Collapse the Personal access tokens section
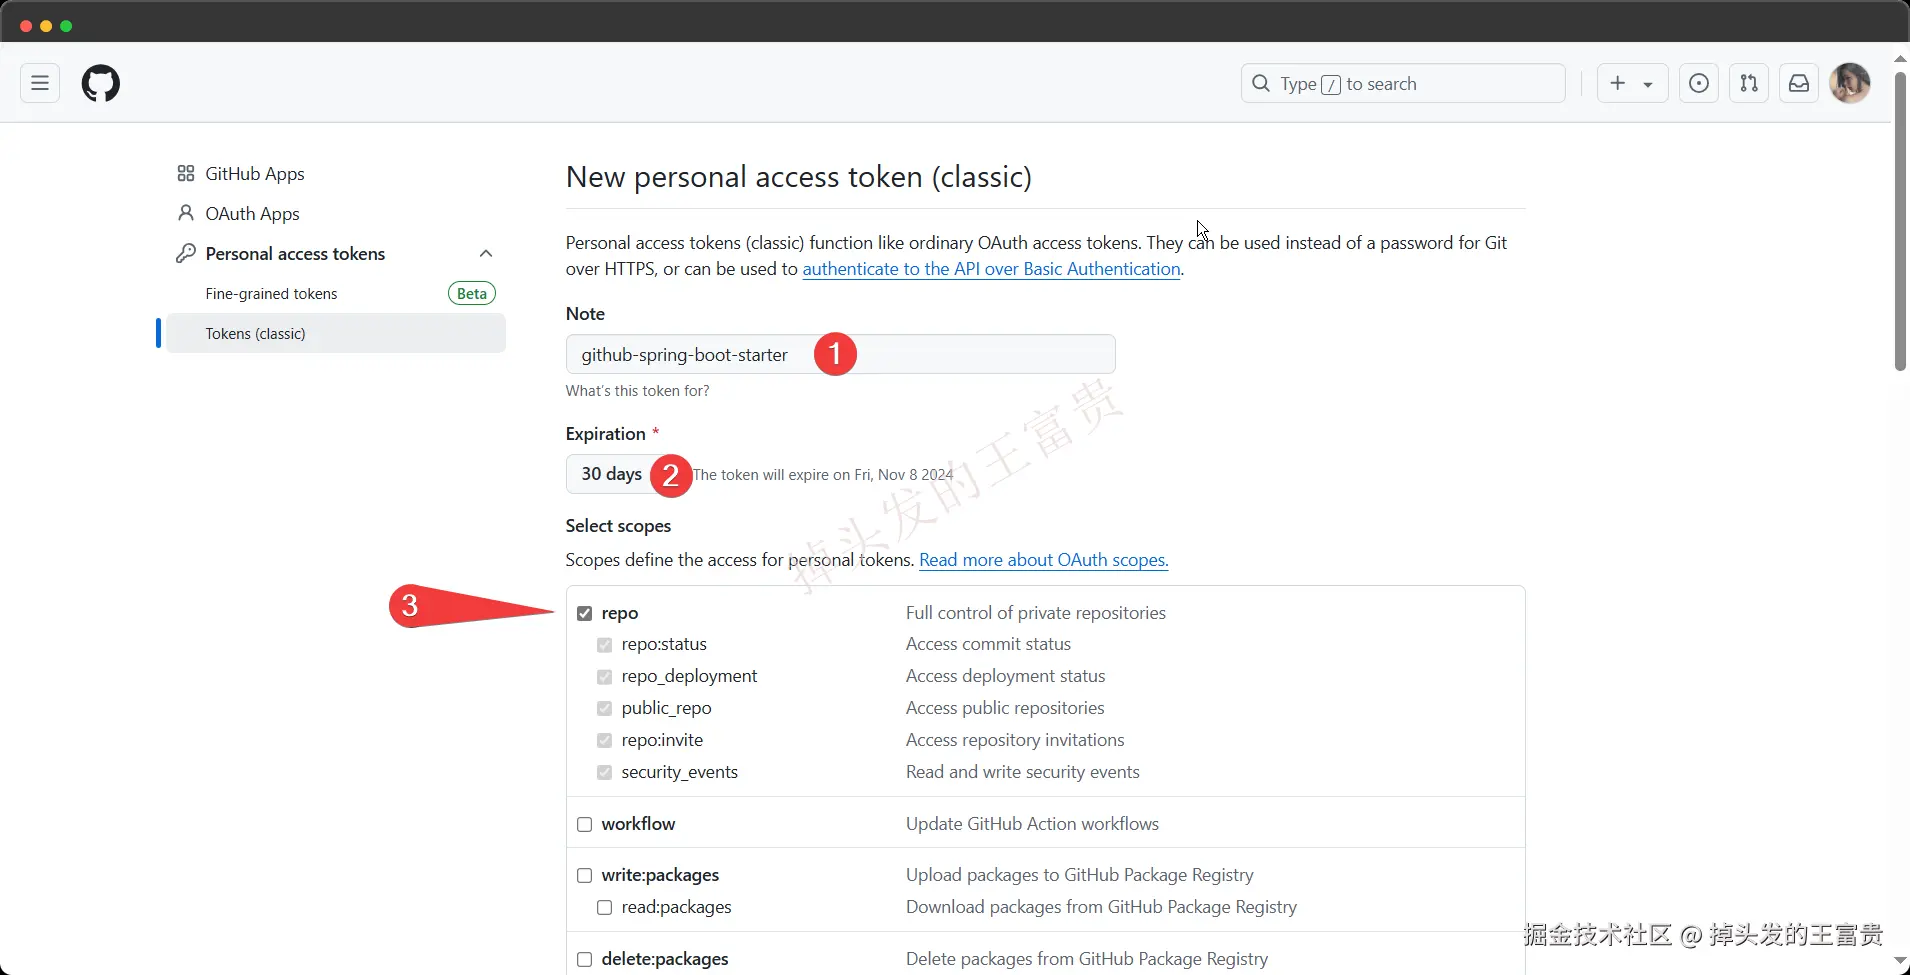 [486, 253]
